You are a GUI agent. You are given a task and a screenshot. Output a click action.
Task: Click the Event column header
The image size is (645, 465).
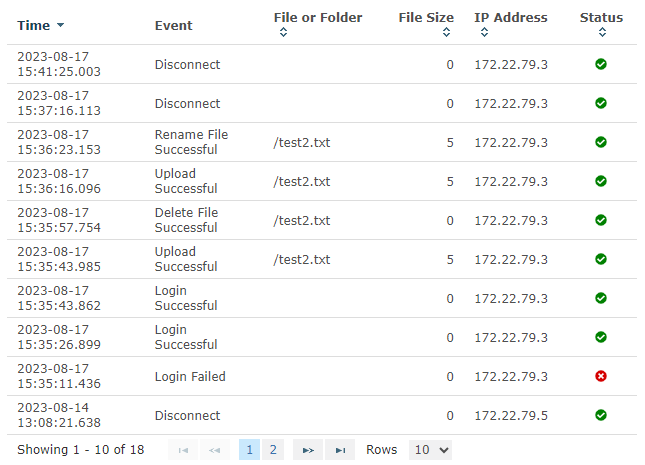coord(173,26)
